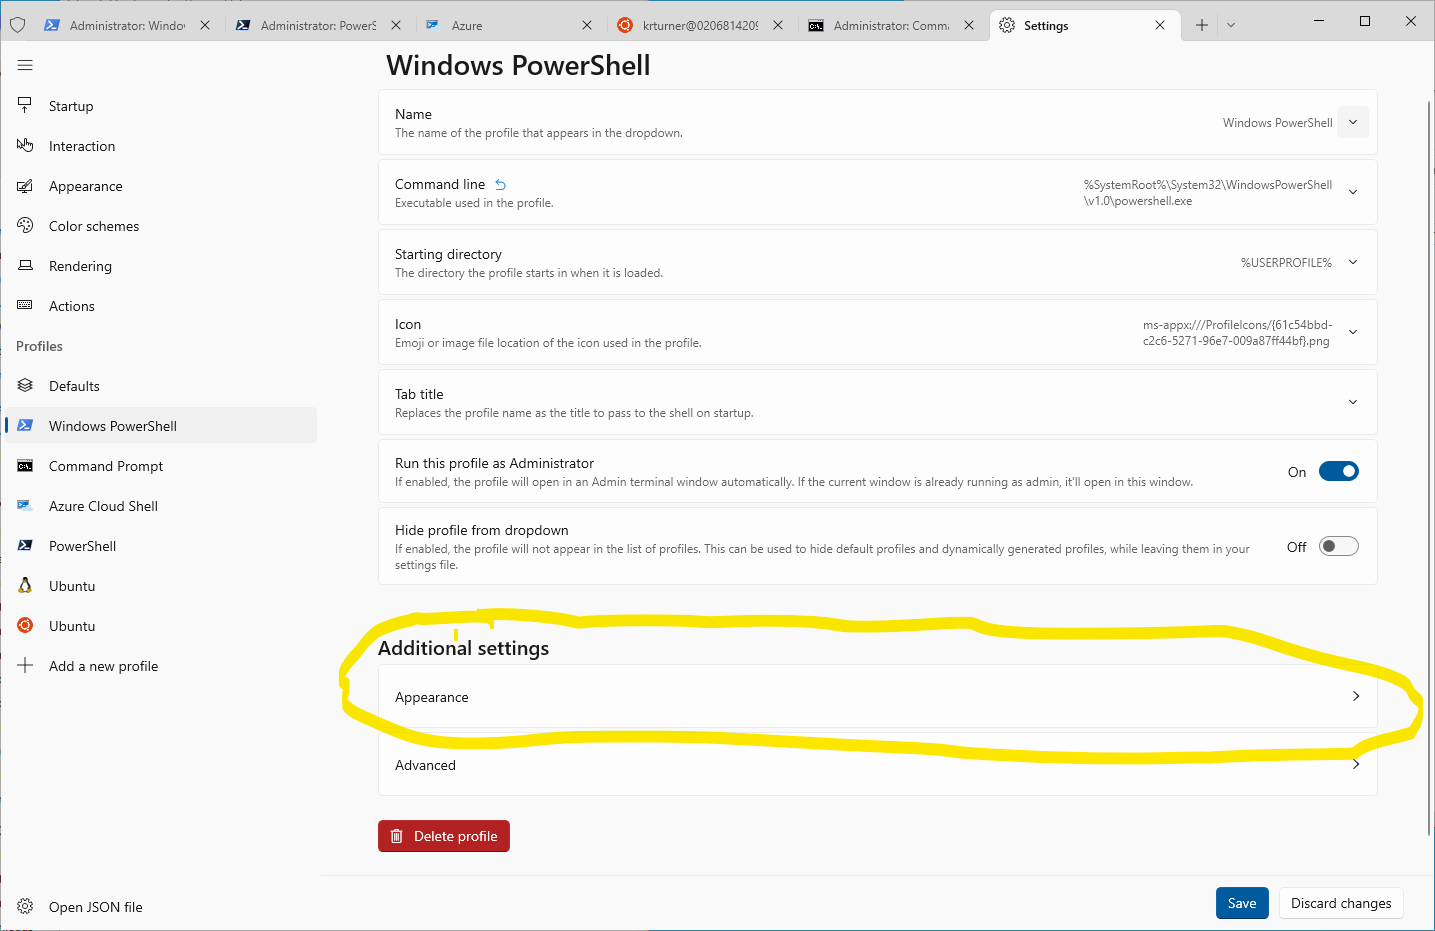Image resolution: width=1435 pixels, height=931 pixels.
Task: Open the Advanced additional settings row
Action: coord(877,765)
